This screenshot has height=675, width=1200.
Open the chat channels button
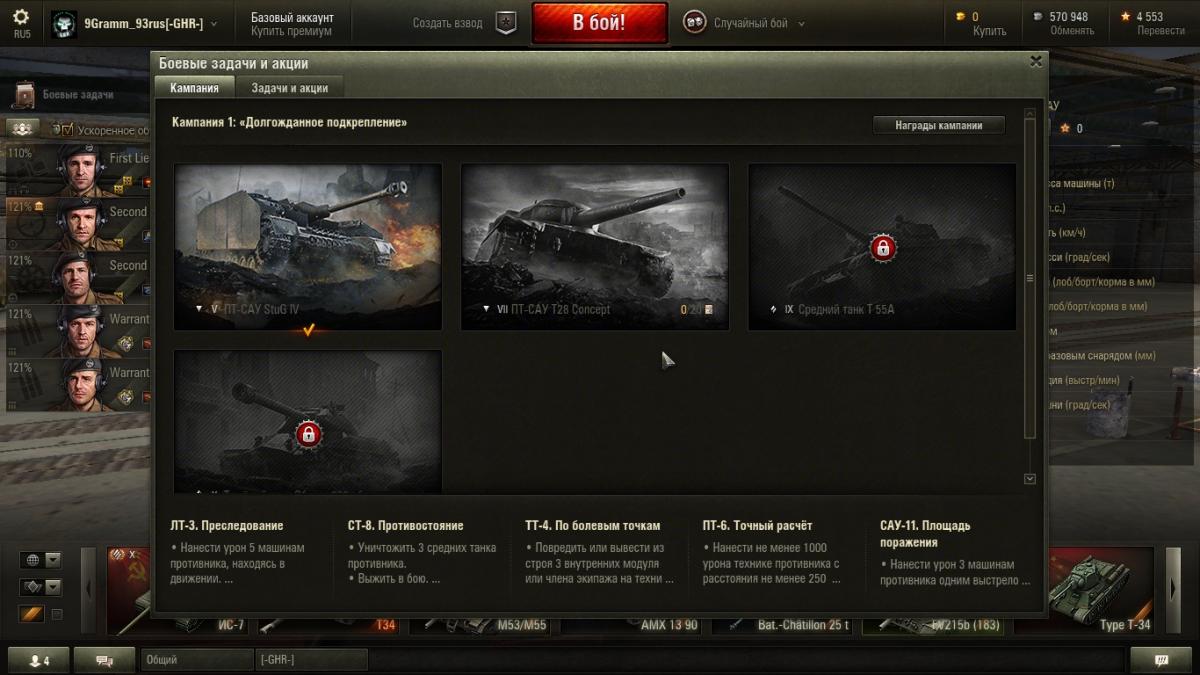click(x=105, y=660)
